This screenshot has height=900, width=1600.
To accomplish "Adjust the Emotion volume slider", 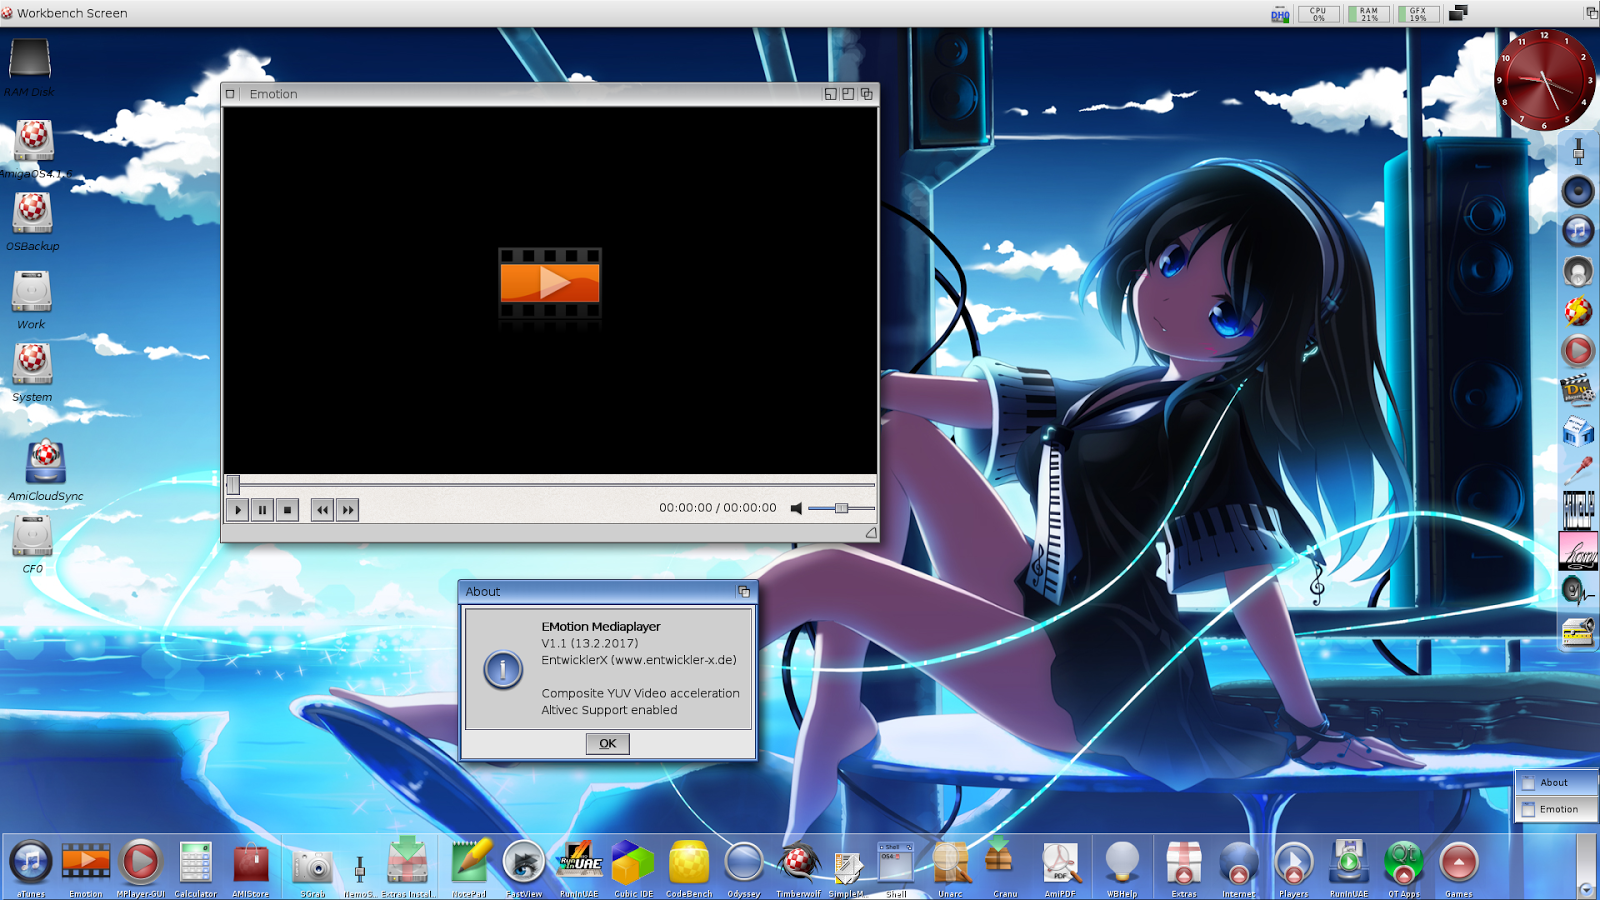I will point(841,509).
